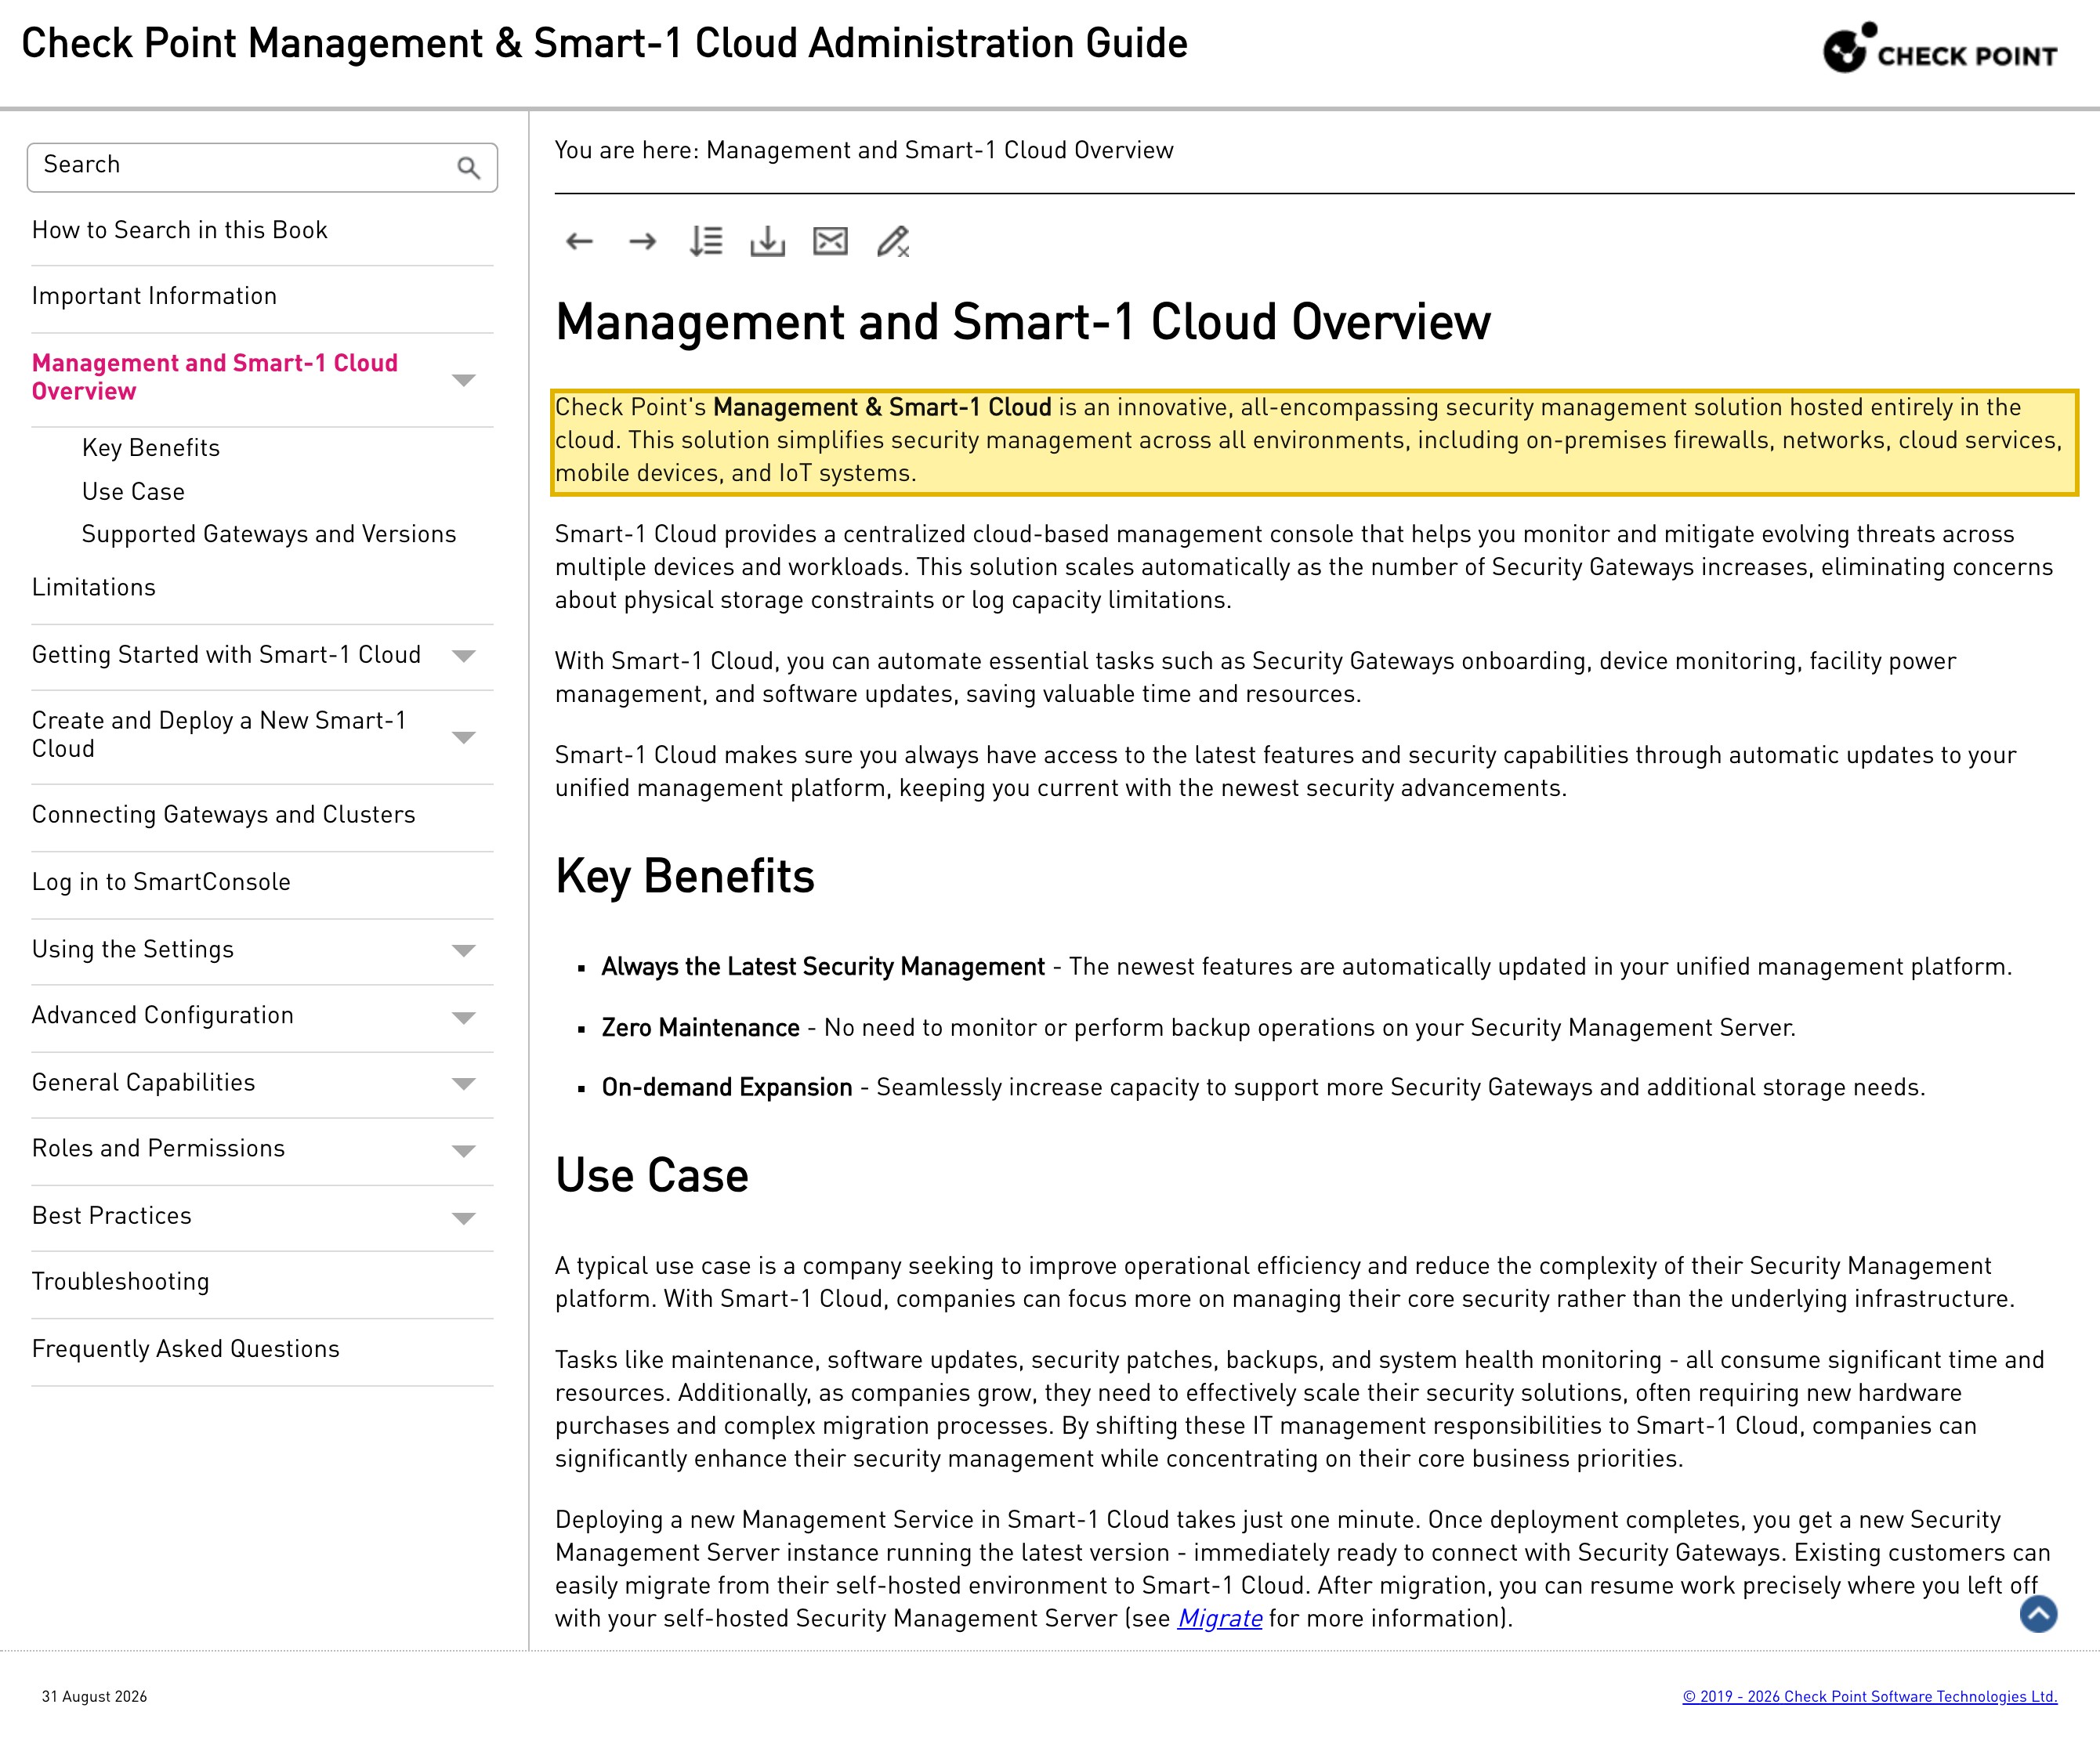Open Log in to SmartConsole topic
This screenshot has width=2100, height=1755.
[161, 882]
